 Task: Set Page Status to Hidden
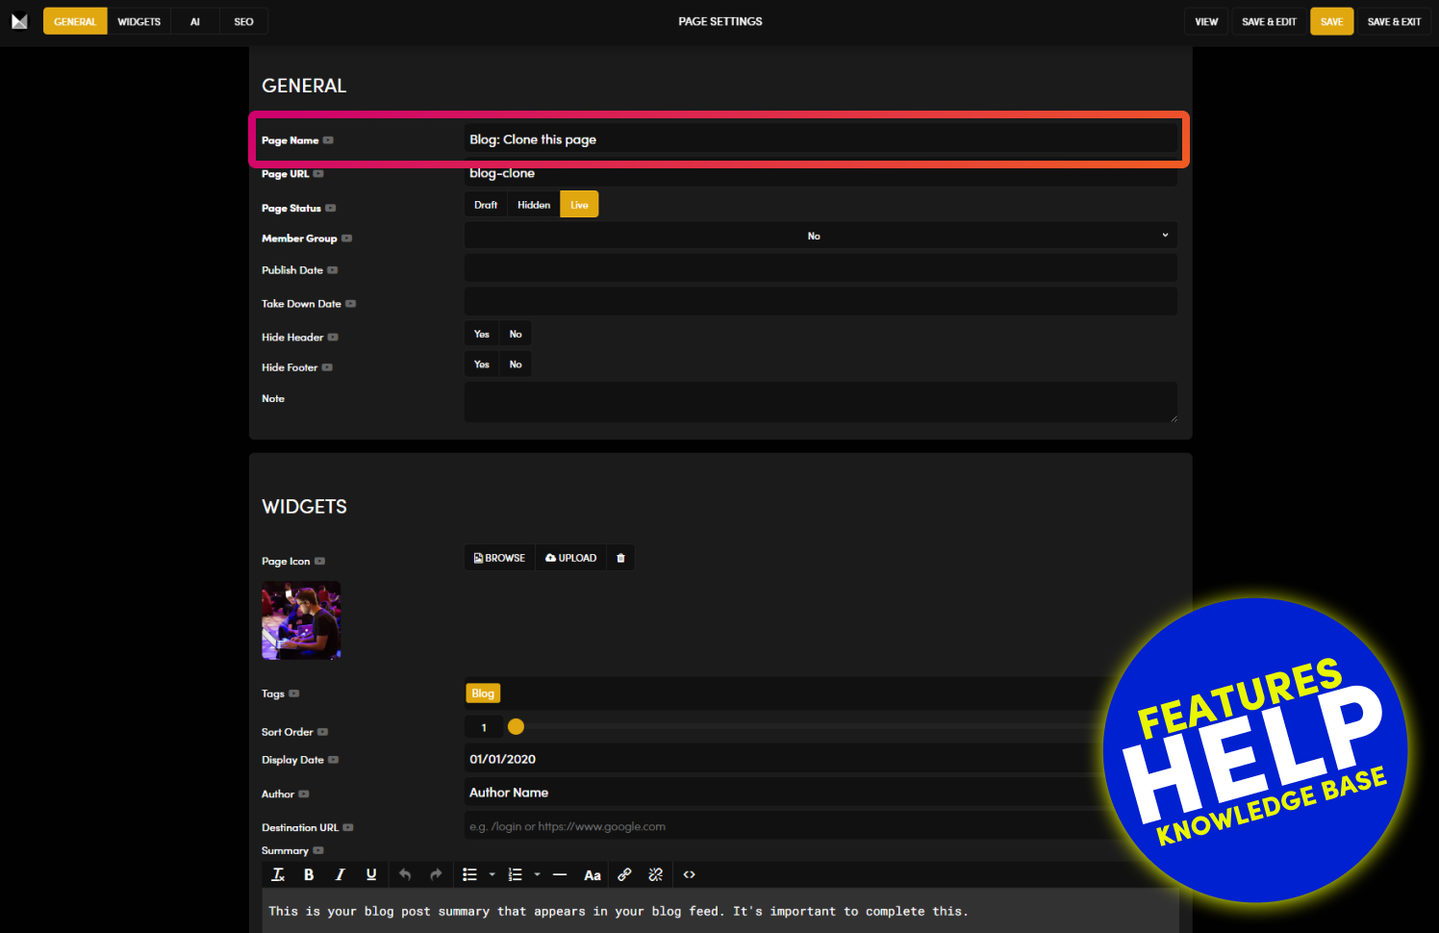coord(533,205)
